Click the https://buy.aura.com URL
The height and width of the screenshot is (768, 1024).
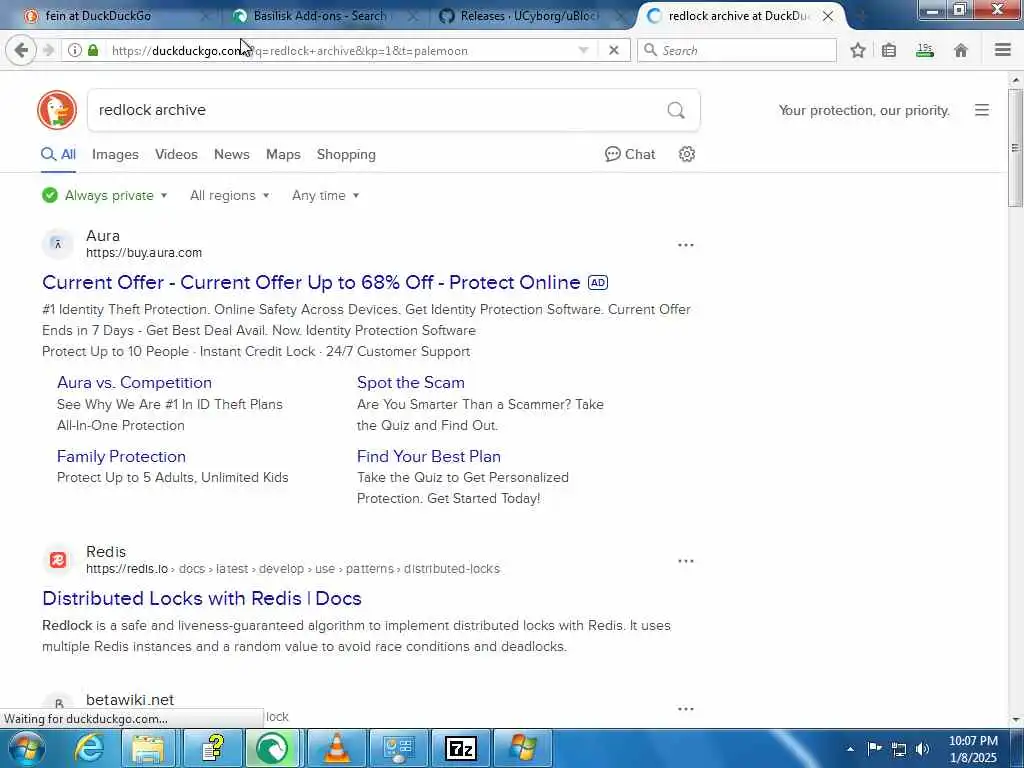(x=144, y=253)
